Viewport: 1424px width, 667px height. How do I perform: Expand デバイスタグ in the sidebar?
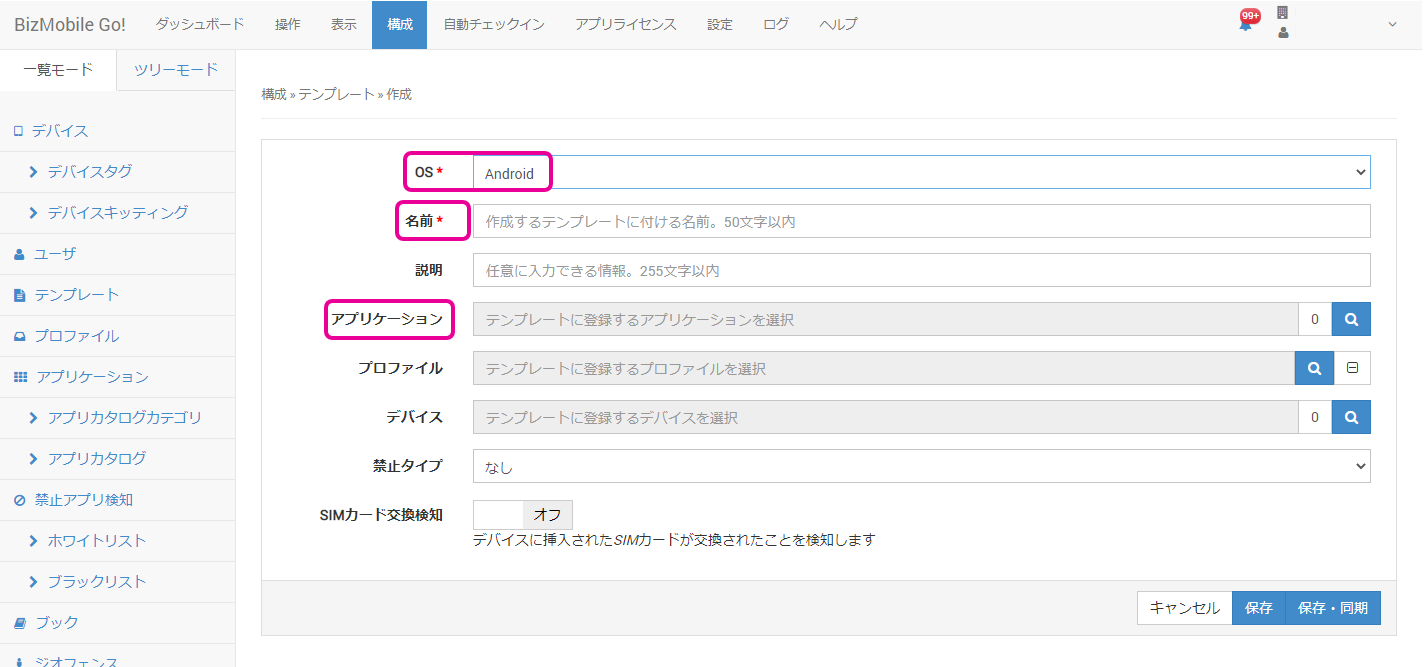tap(89, 172)
